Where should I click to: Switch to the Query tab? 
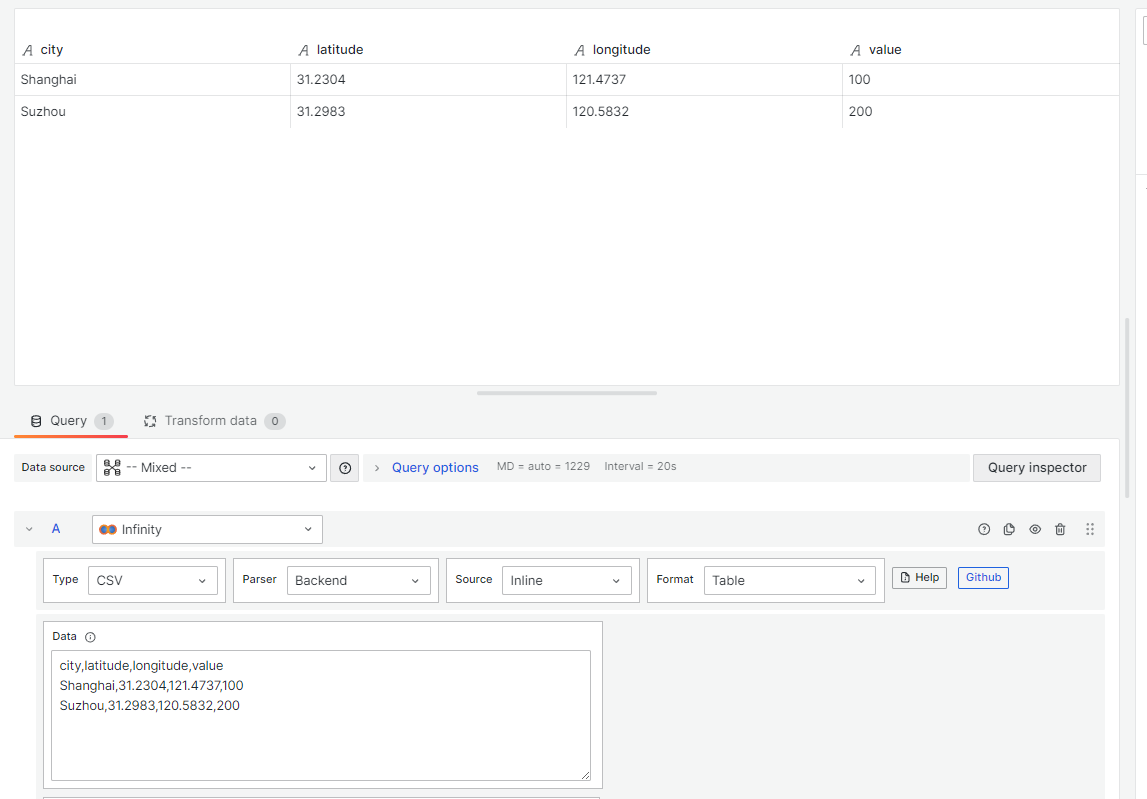pyautogui.click(x=71, y=421)
